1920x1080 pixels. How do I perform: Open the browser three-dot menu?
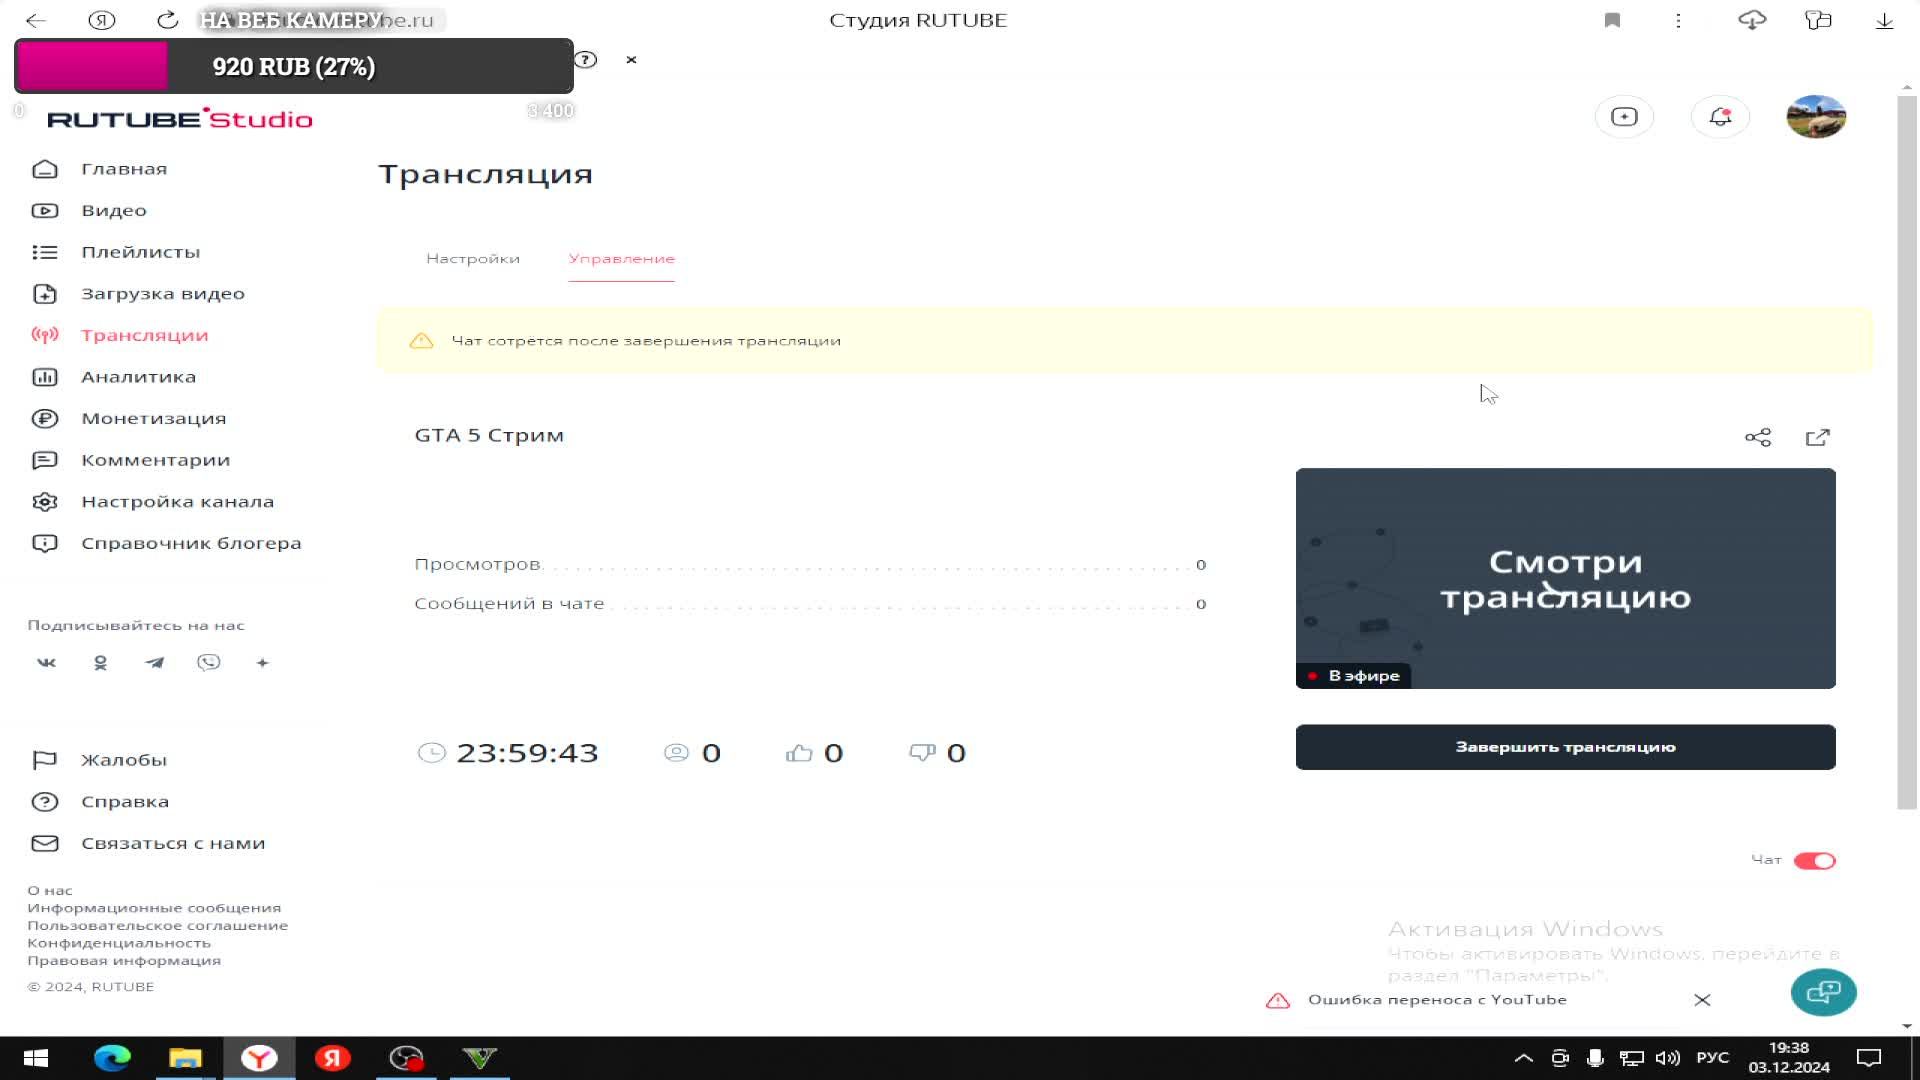click(1678, 20)
